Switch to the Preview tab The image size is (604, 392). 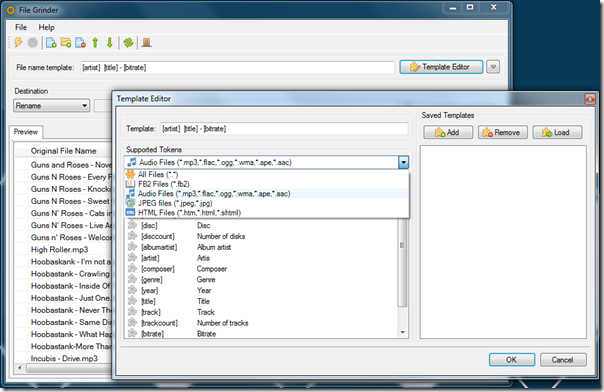pyautogui.click(x=26, y=132)
